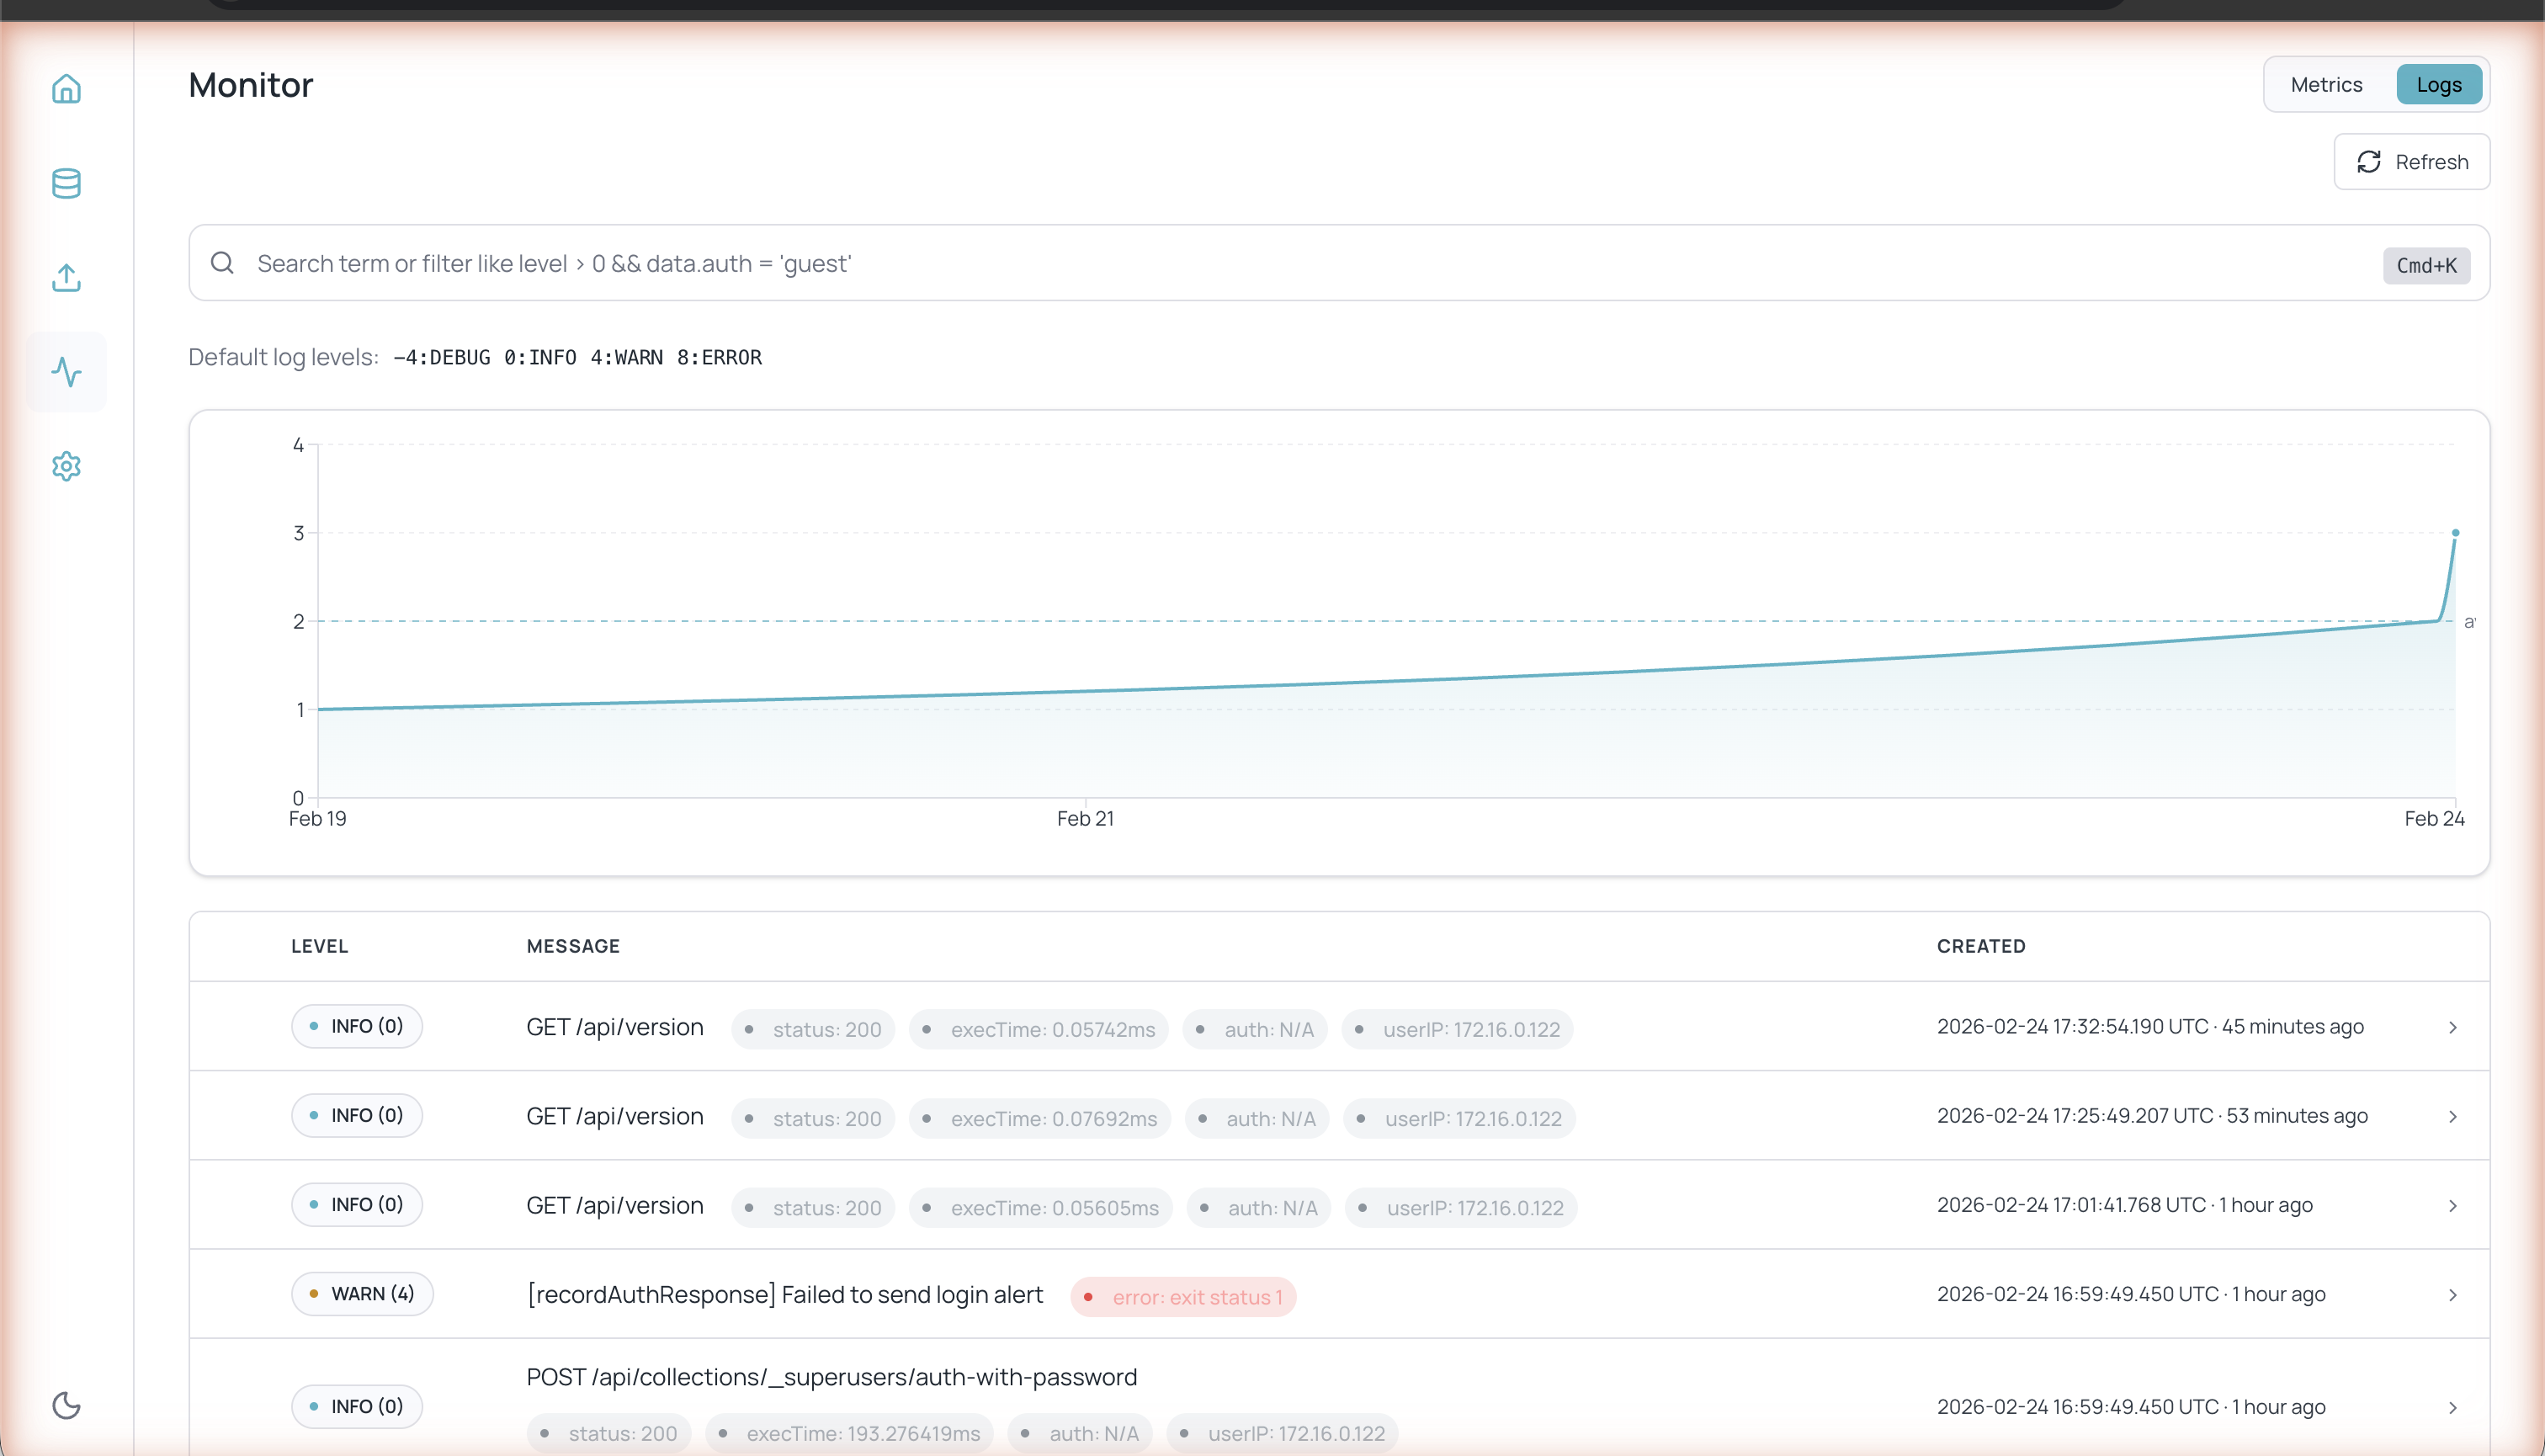Open the WARN login alert row chevron
This screenshot has height=1456, width=2545.
(x=2452, y=1295)
